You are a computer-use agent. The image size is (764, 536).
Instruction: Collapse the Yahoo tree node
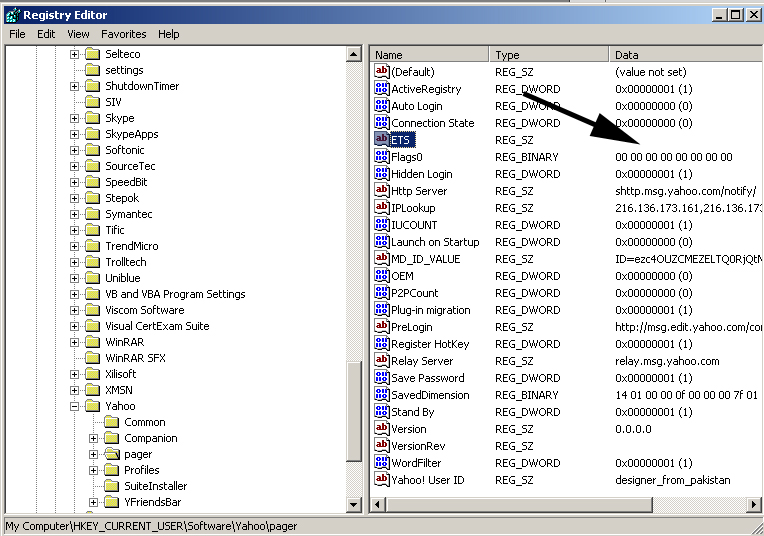75,406
